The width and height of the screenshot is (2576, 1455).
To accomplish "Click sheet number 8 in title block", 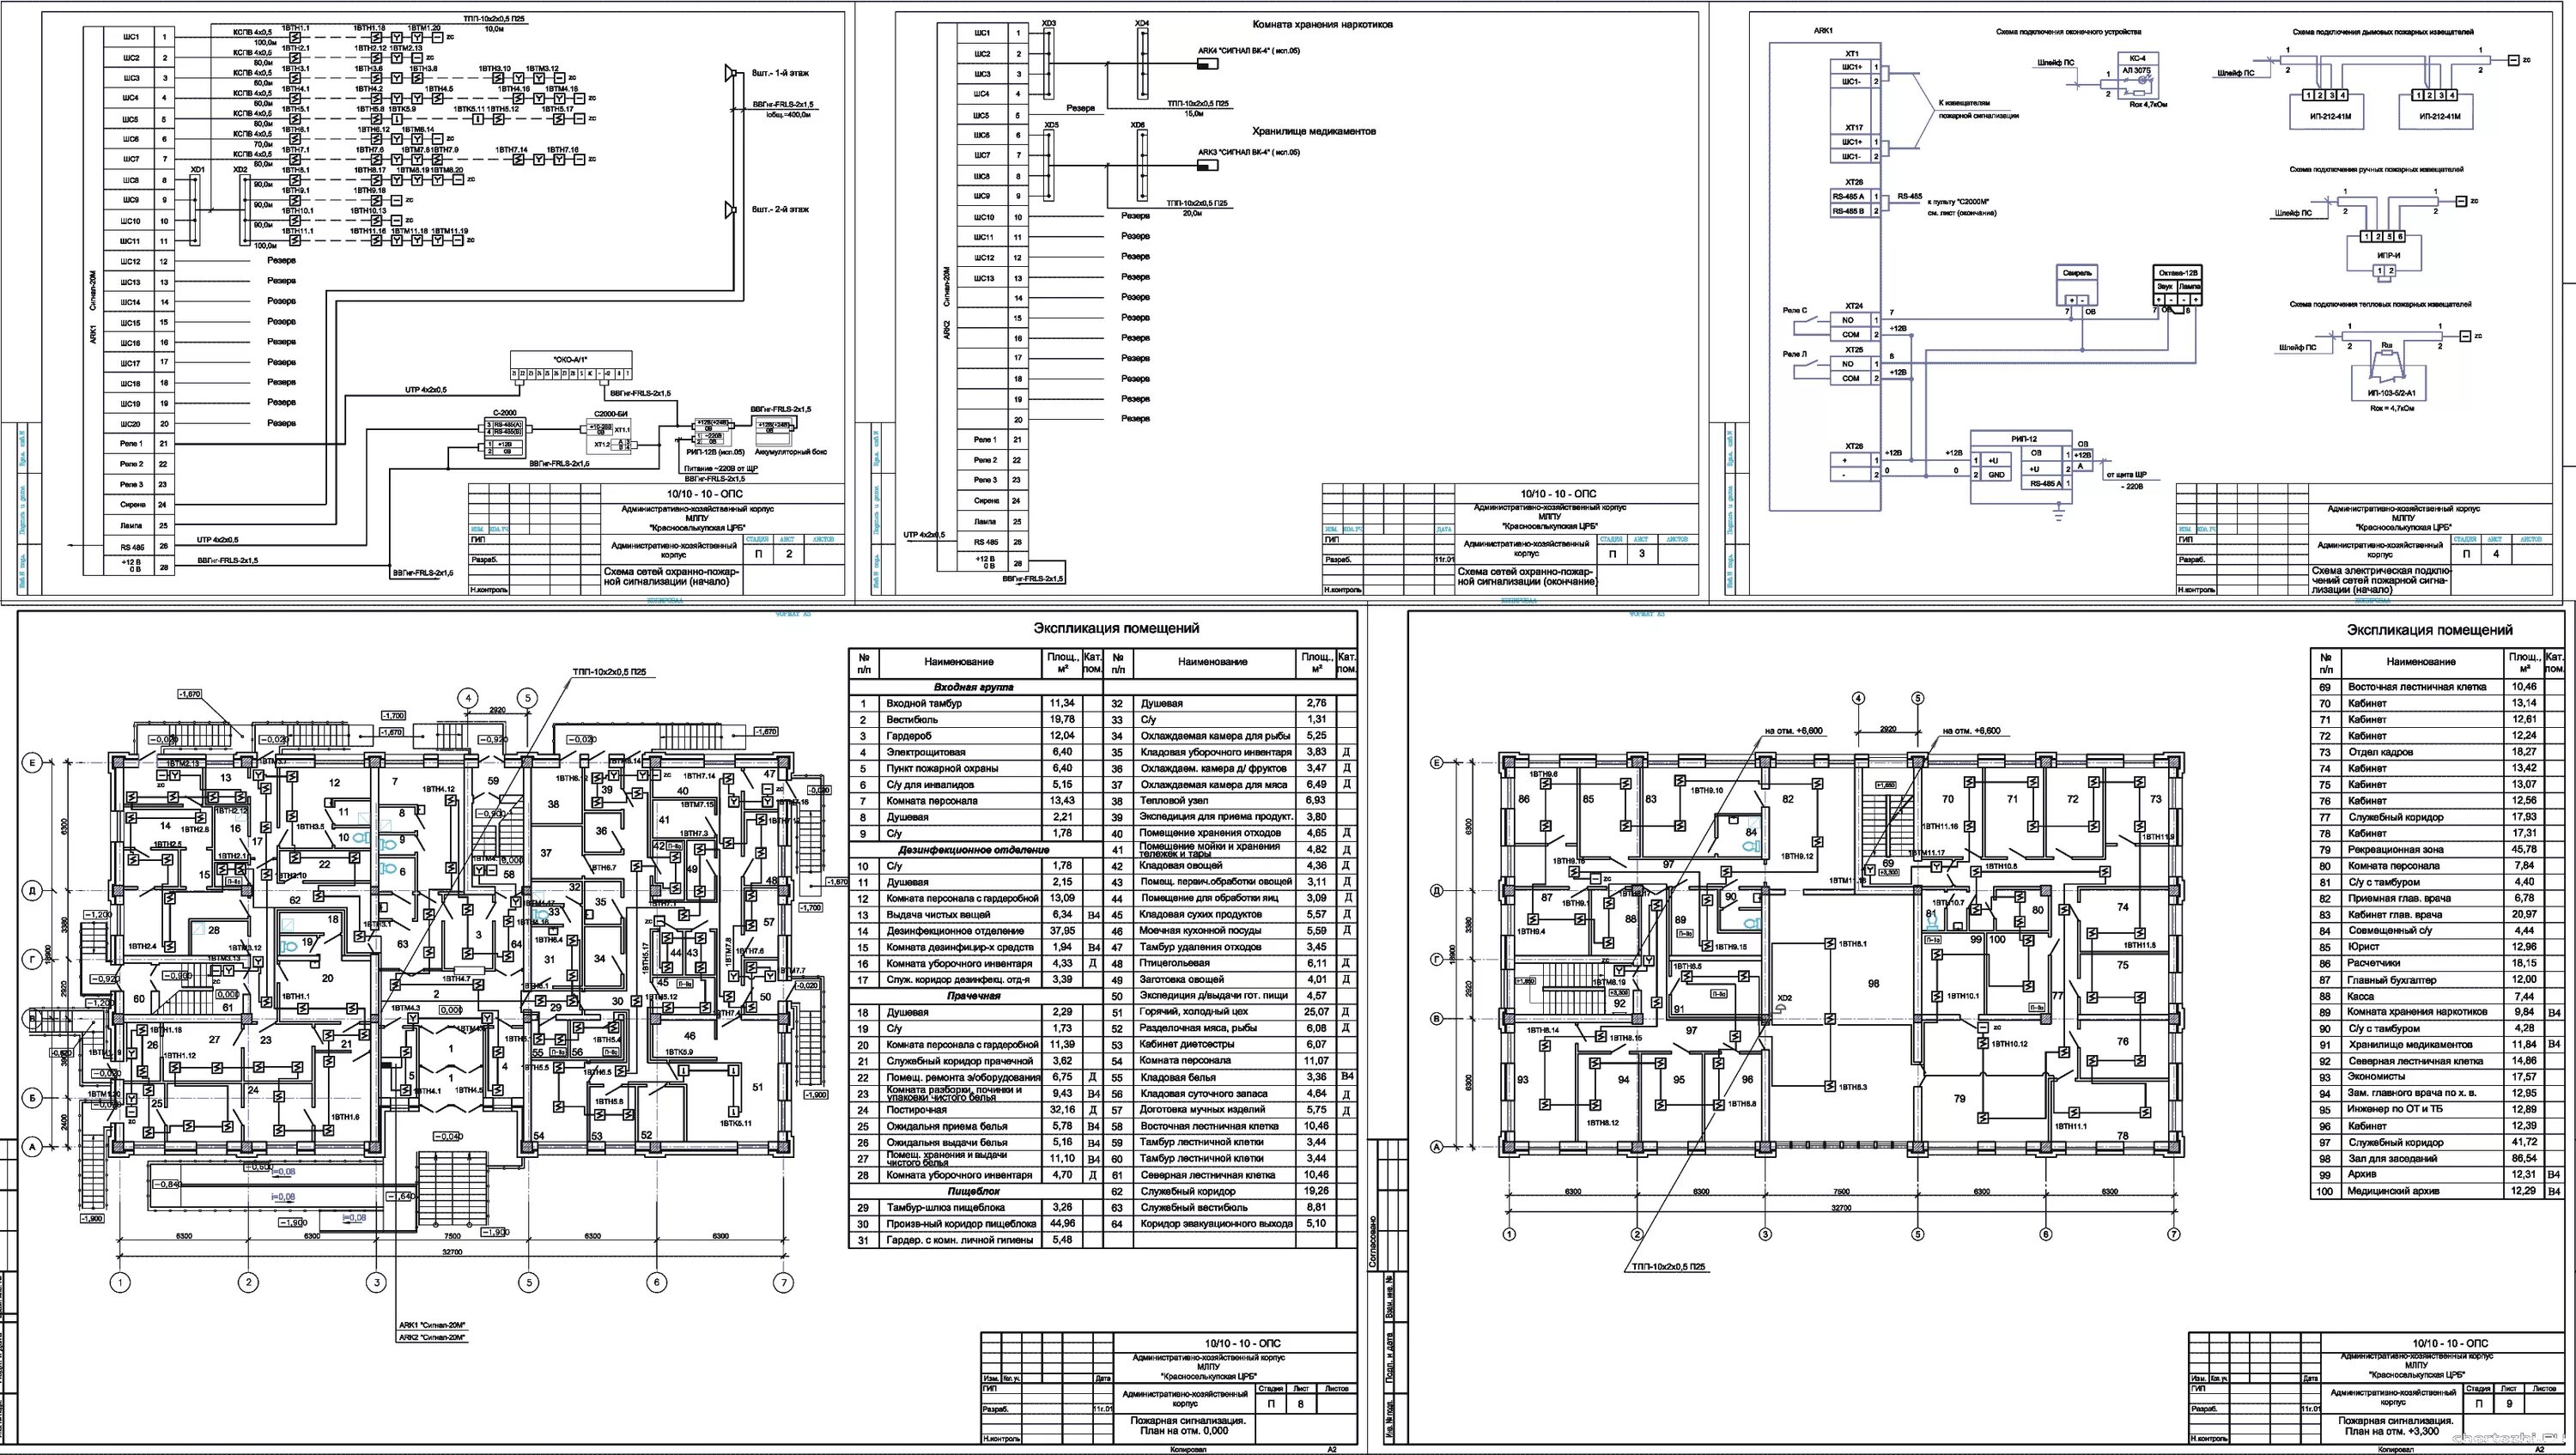I will [1300, 1403].
